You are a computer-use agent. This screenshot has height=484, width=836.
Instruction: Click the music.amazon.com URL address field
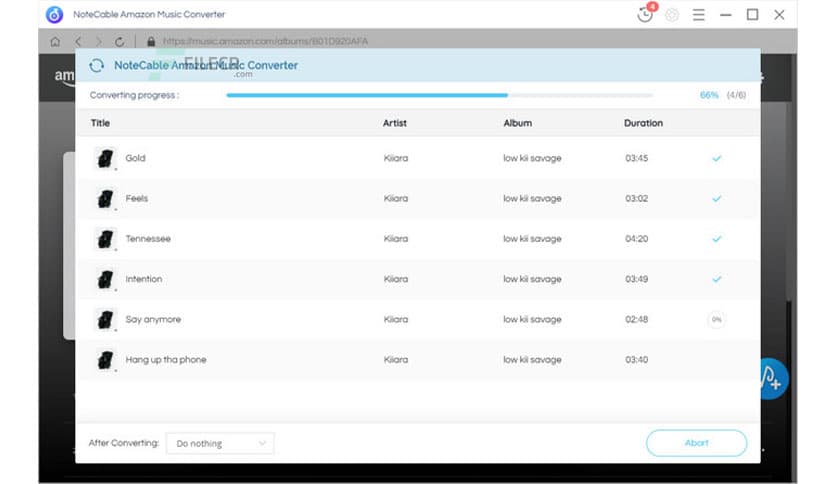pyautogui.click(x=265, y=41)
